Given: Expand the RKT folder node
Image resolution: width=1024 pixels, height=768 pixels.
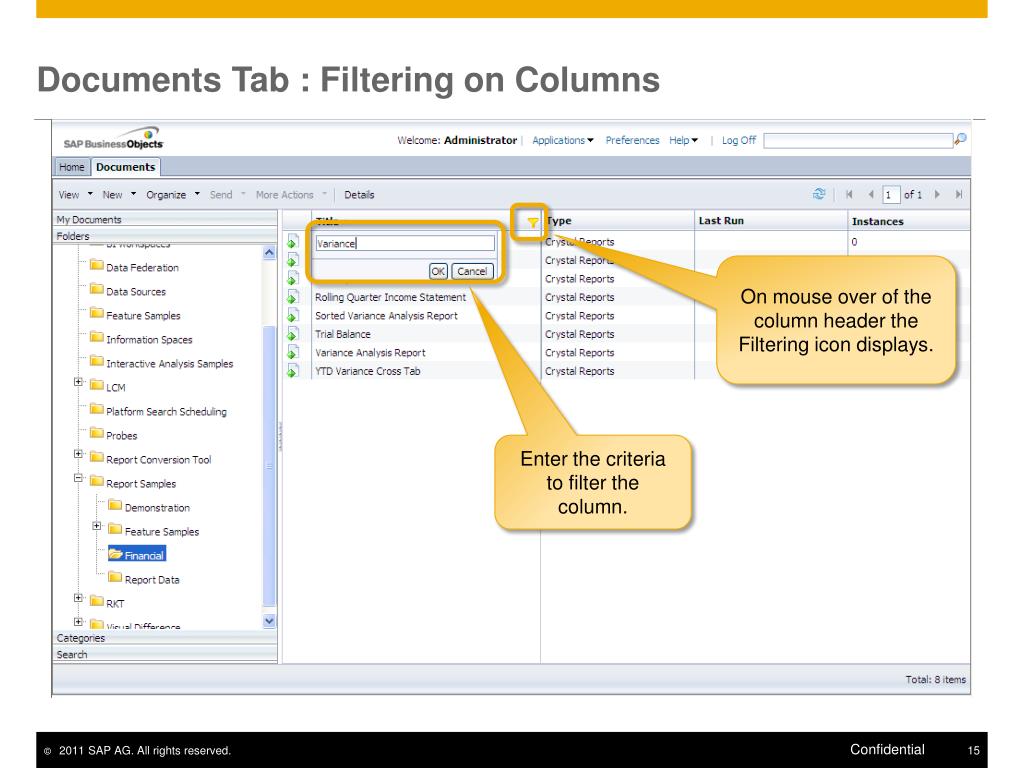Looking at the screenshot, I should 78,598.
